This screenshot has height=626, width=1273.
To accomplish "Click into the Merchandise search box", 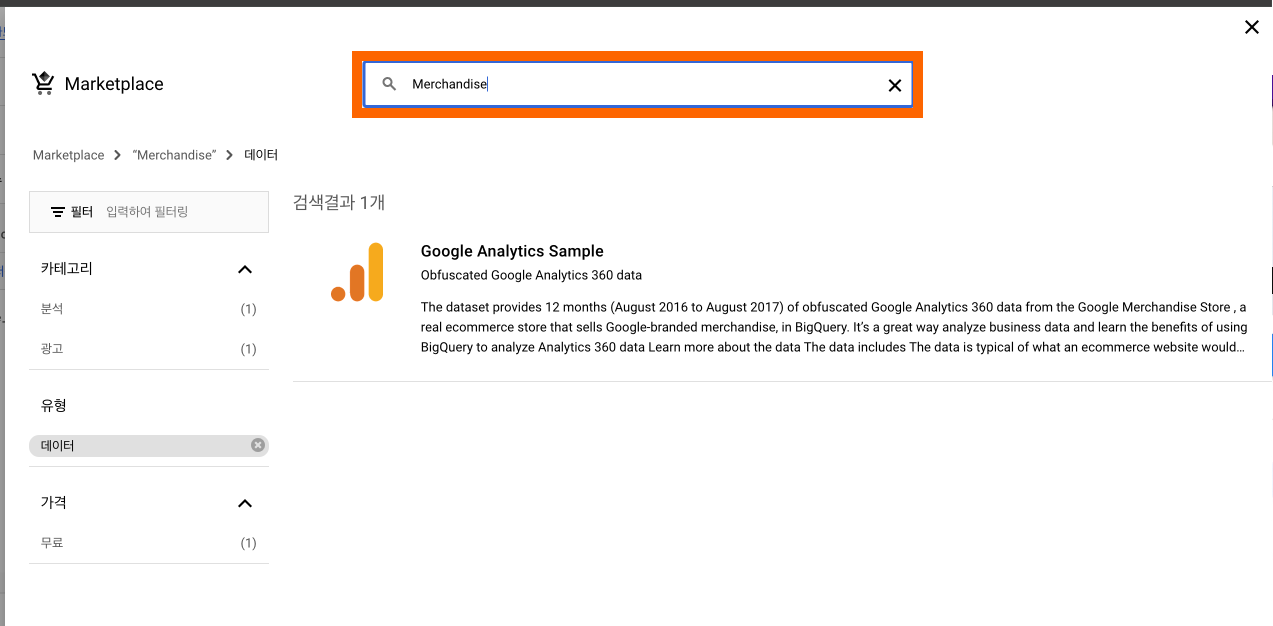I will point(638,85).
